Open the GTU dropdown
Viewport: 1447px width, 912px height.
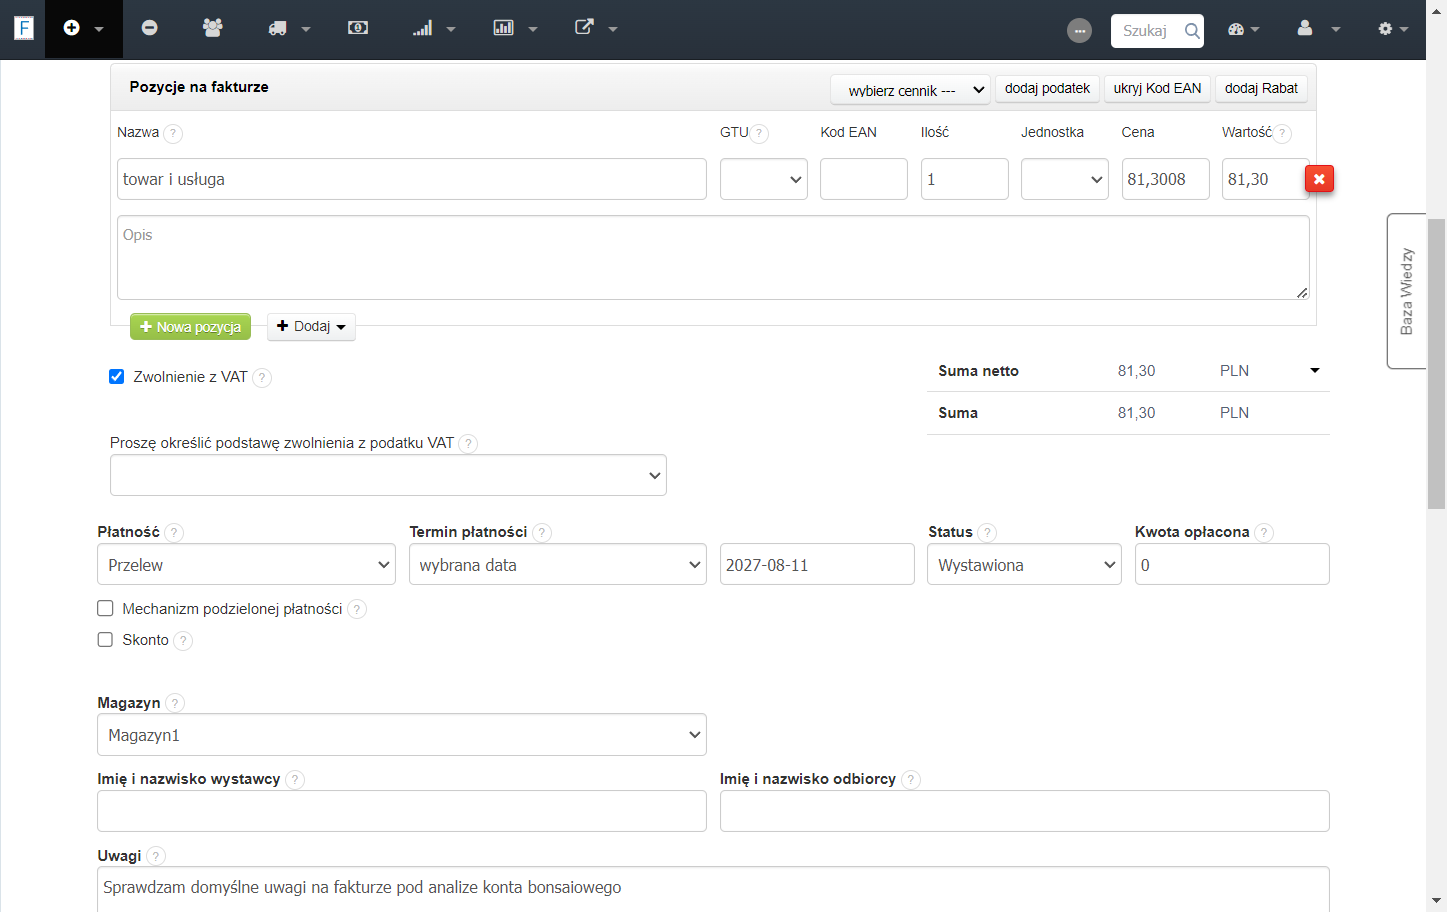[764, 179]
